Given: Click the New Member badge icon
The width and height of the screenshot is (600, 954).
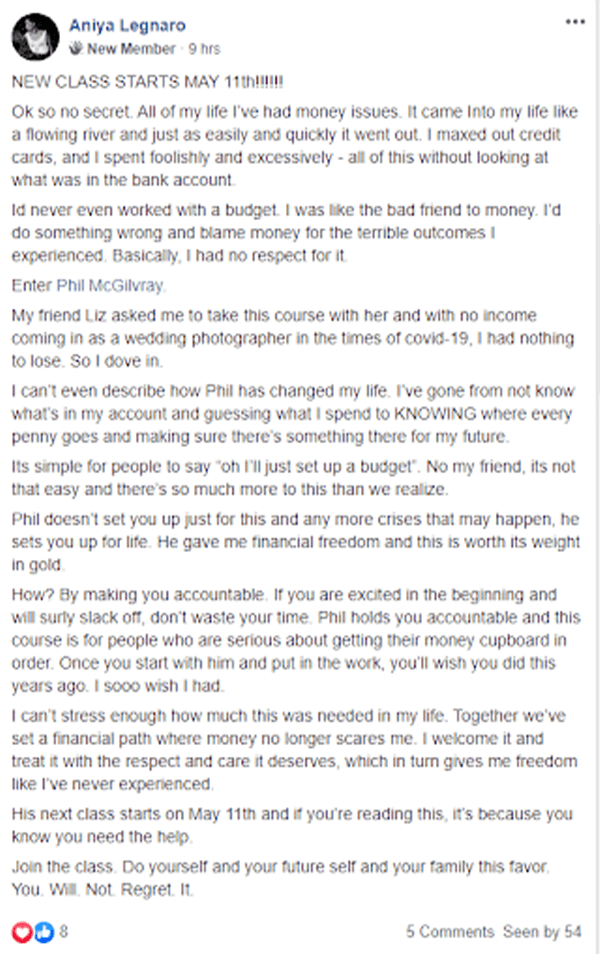Looking at the screenshot, I should 76,48.
